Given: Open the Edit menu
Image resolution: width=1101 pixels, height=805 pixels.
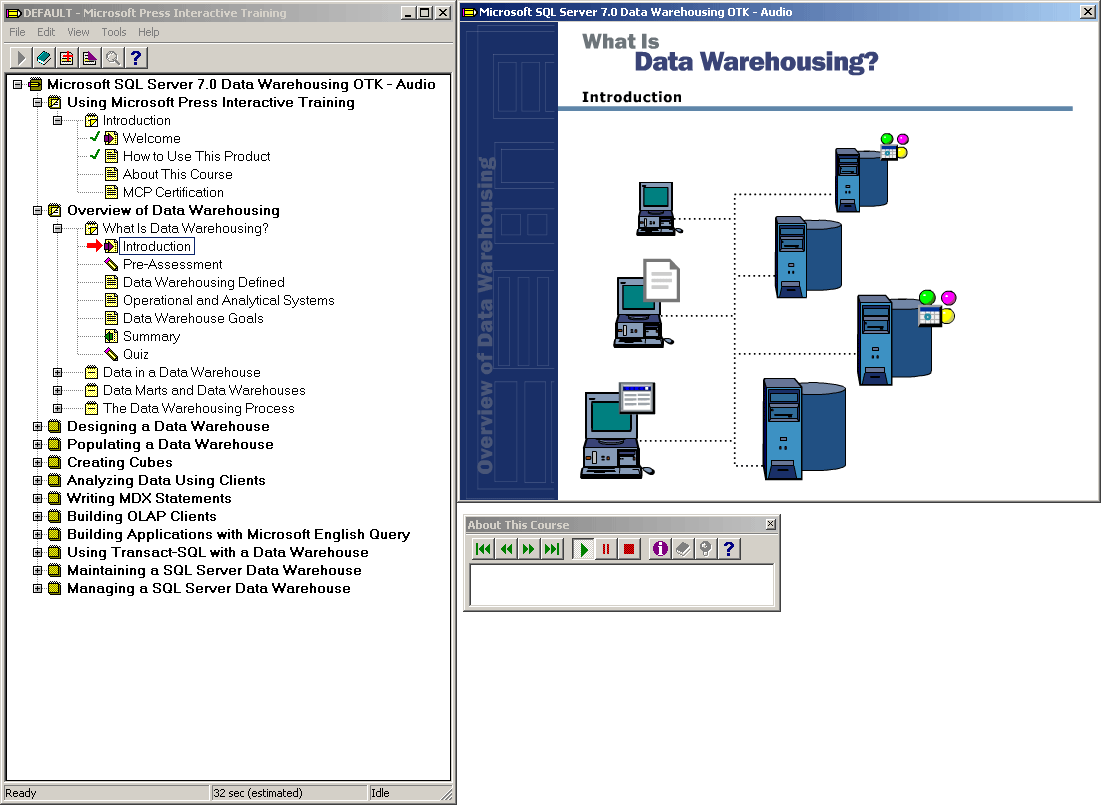Looking at the screenshot, I should (46, 32).
